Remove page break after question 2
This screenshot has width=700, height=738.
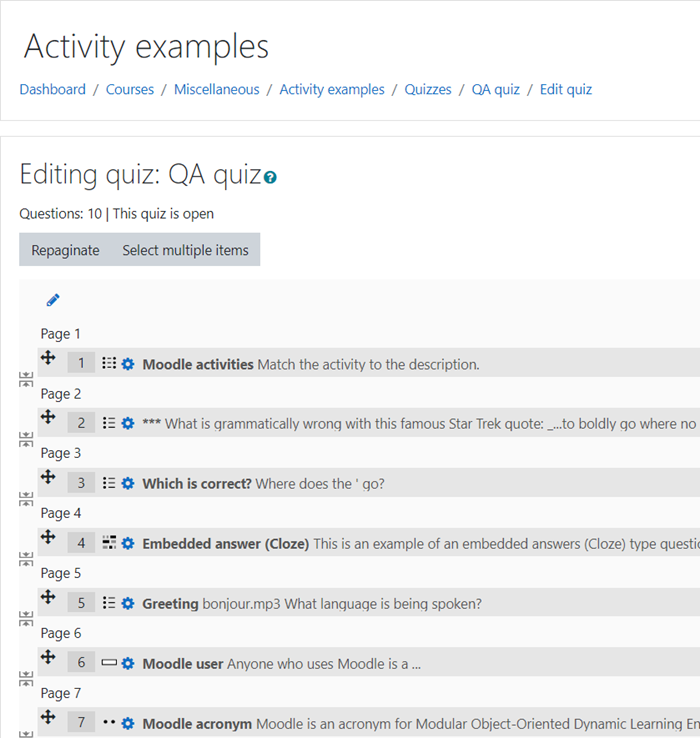26,439
